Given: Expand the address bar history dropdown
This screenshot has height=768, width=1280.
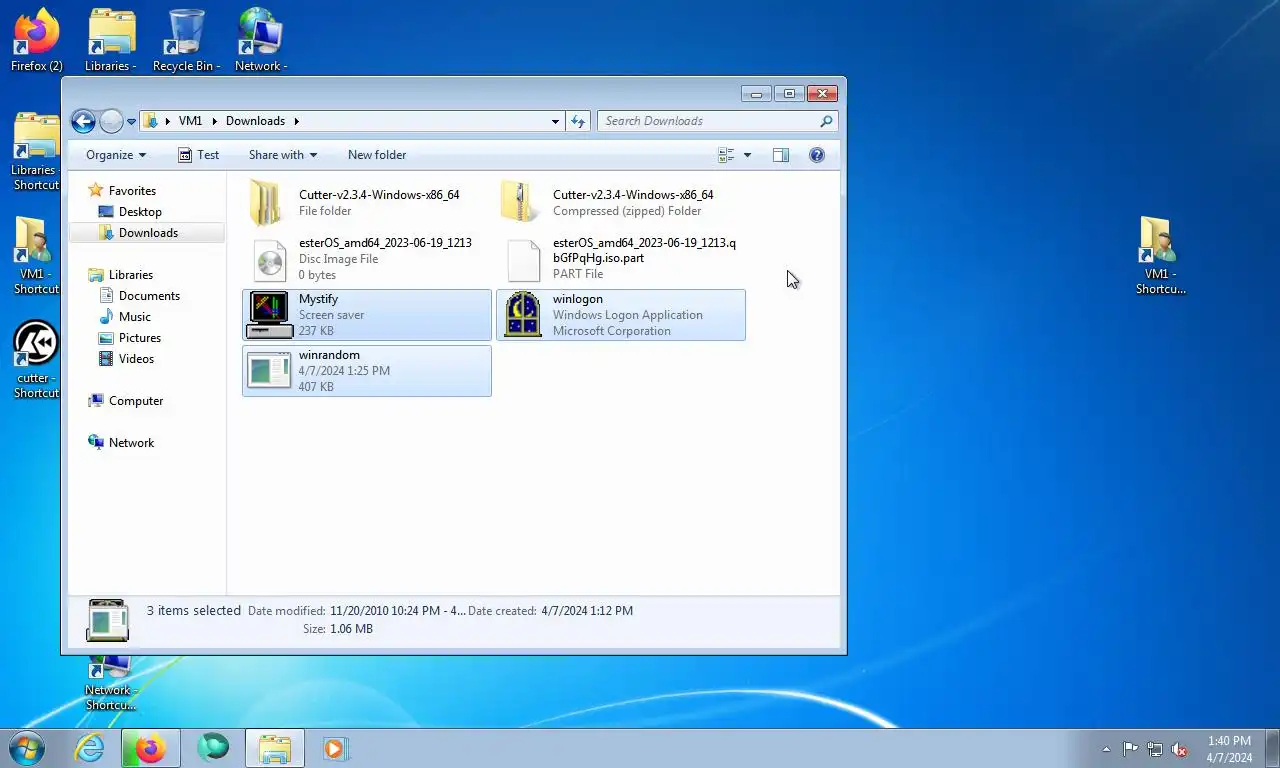Looking at the screenshot, I should point(556,121).
